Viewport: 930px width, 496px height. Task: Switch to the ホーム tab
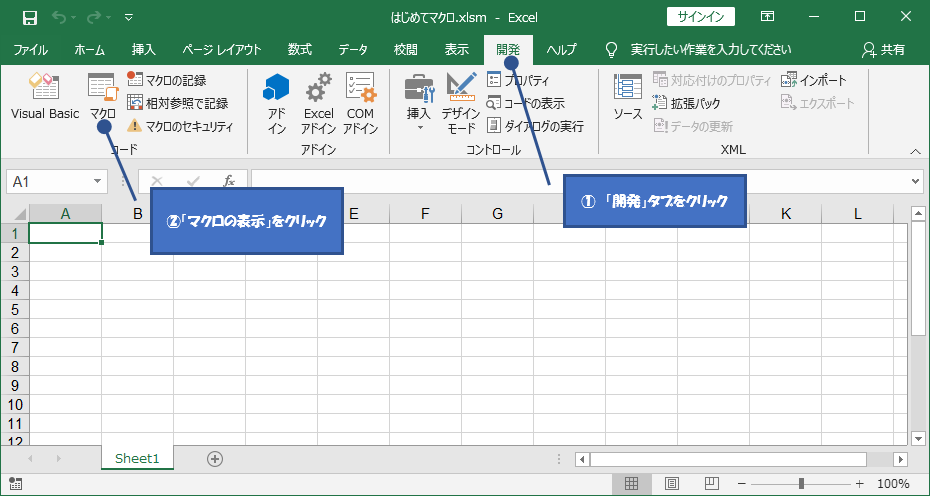(90, 50)
